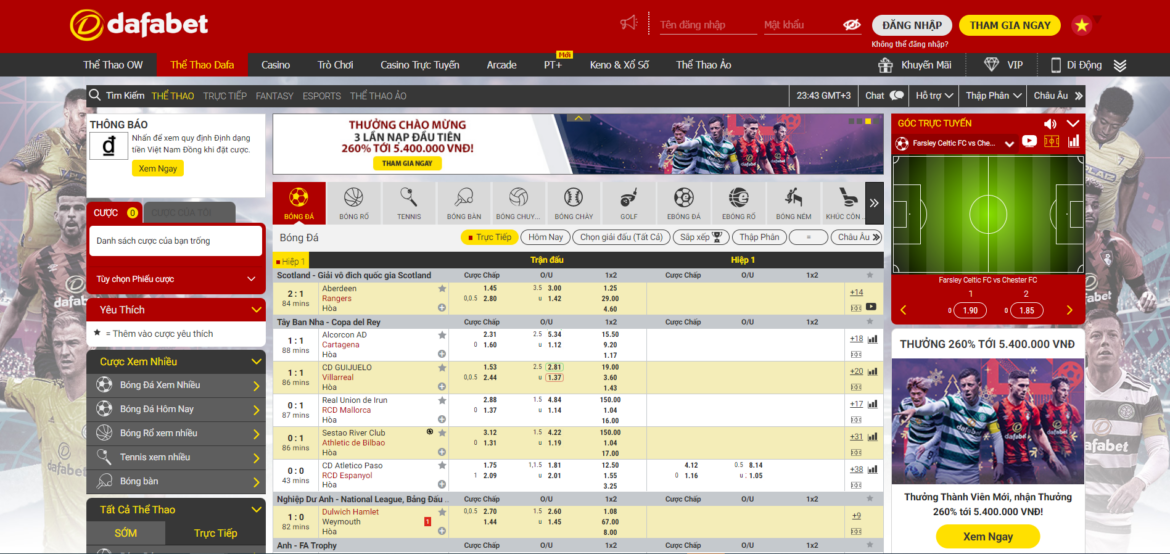Select the Bóng Ném handball icon
The width and height of the screenshot is (1170, 554).
pyautogui.click(x=793, y=203)
